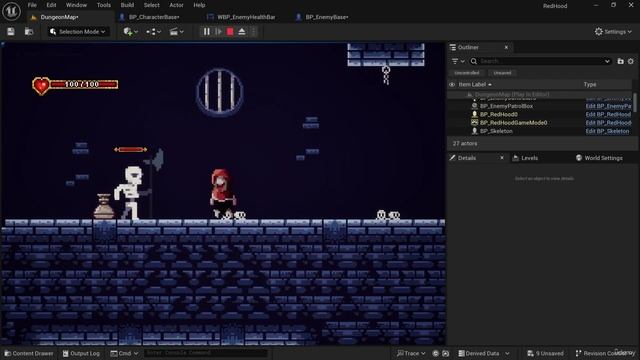Viewport: 640px width, 360px height.
Task: Open the Derived Data menu
Action: point(484,353)
